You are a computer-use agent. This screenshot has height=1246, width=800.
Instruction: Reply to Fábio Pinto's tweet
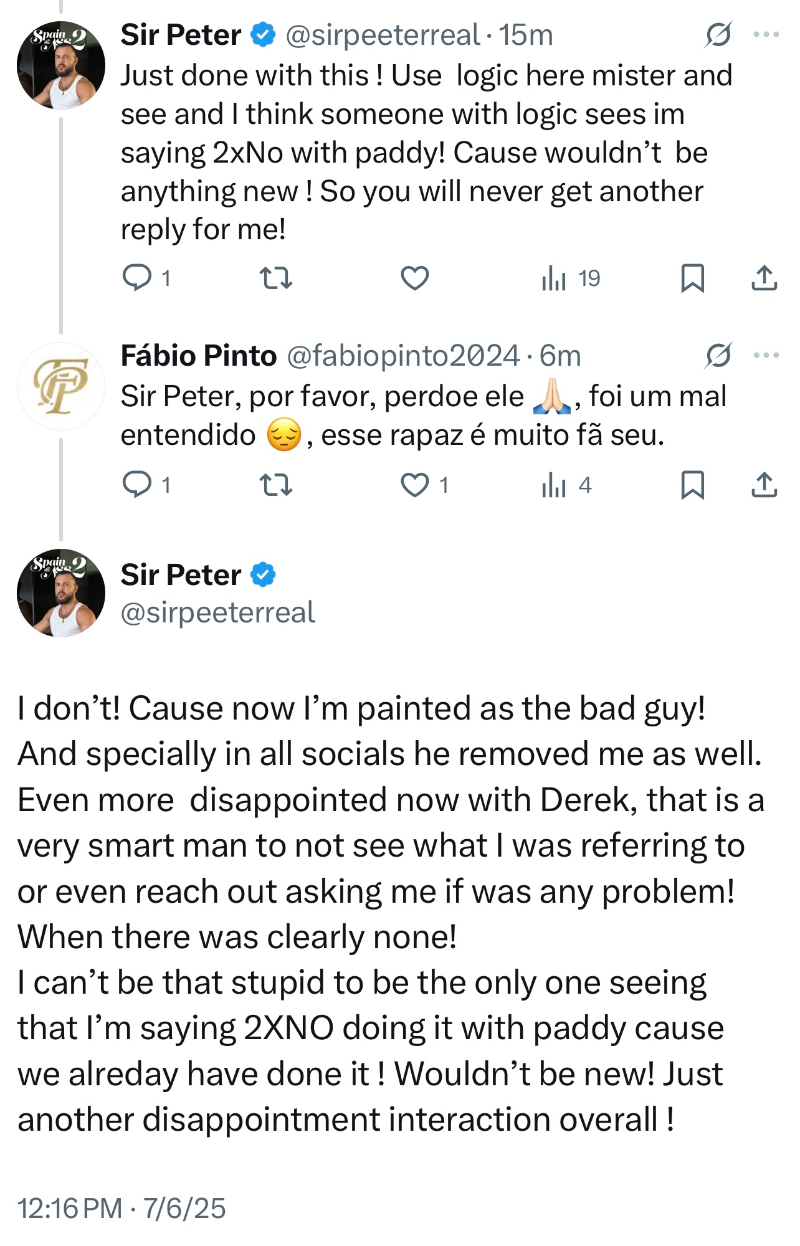(x=135, y=485)
